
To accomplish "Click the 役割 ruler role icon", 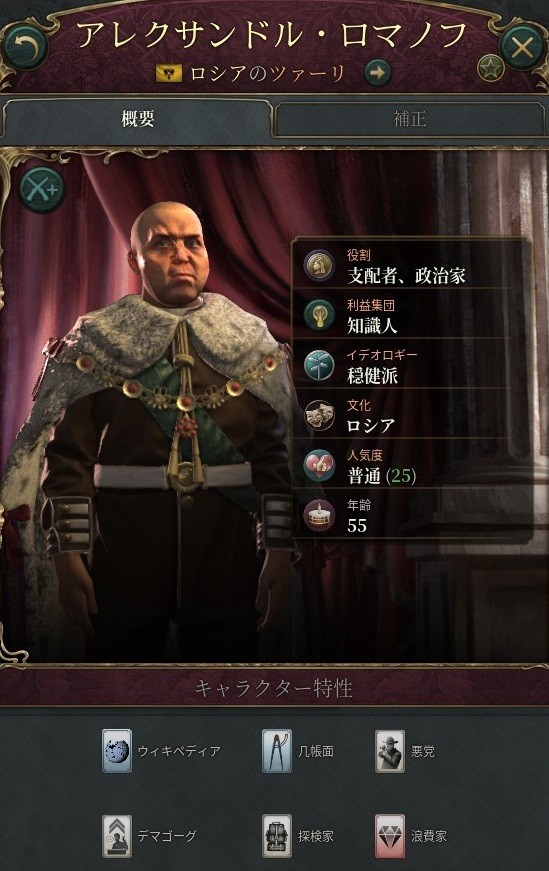I will (x=319, y=265).
